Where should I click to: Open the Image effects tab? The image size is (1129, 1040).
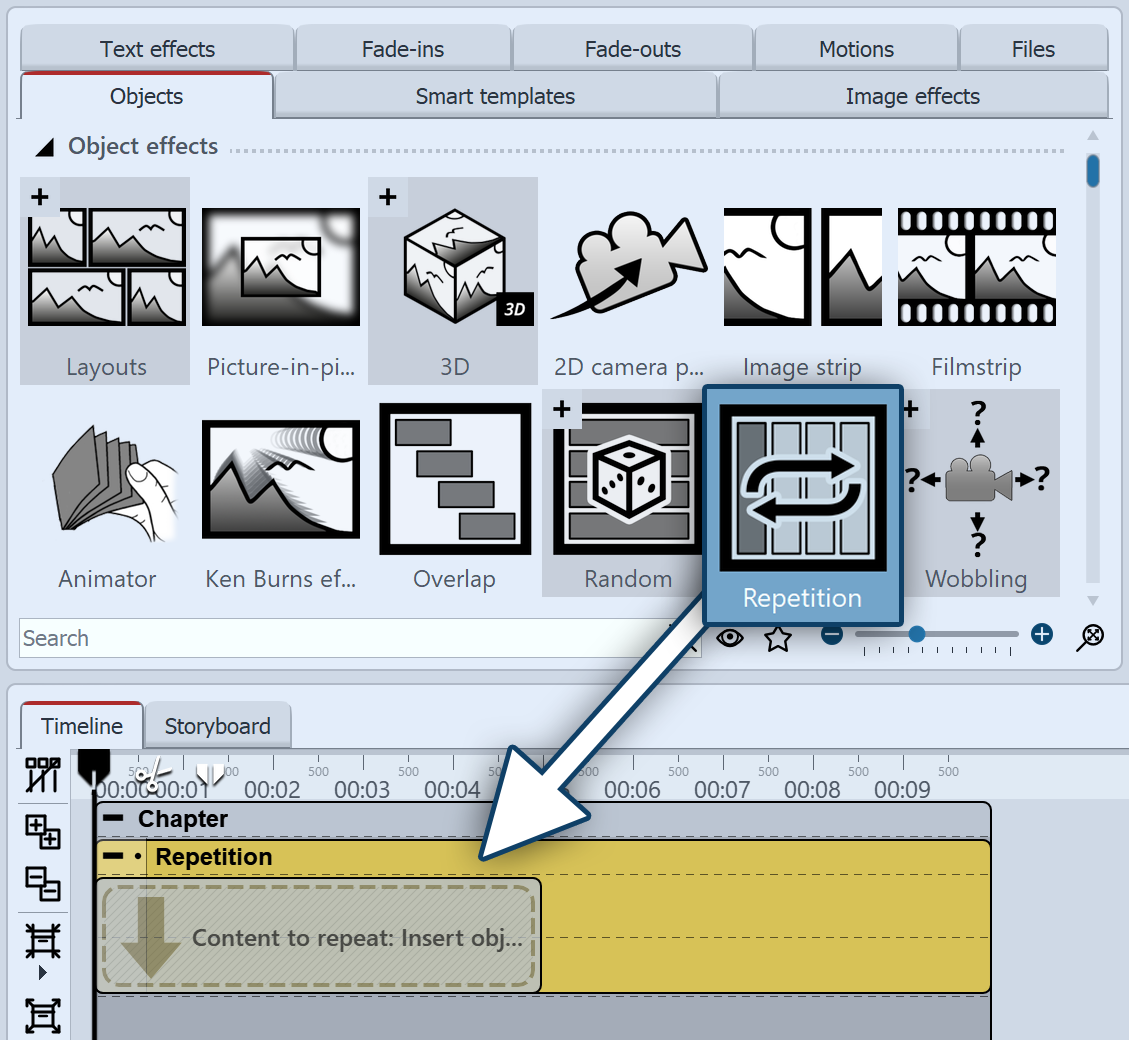[x=912, y=97]
